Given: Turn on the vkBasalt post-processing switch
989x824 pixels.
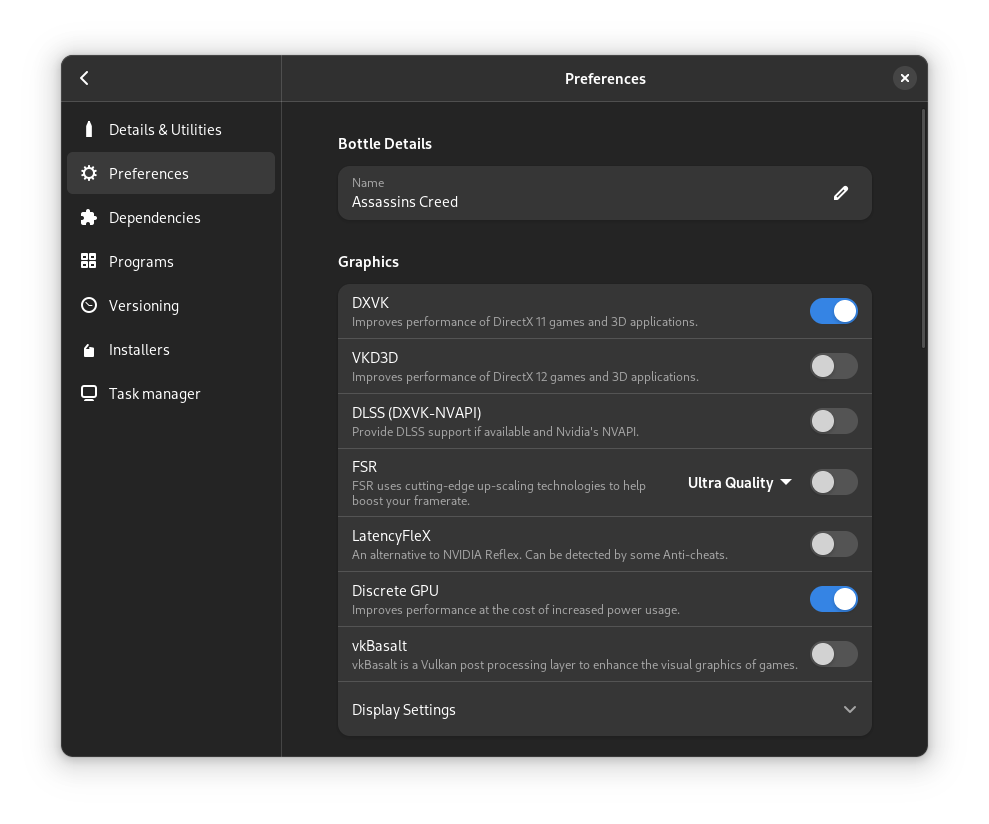Looking at the screenshot, I should [834, 654].
